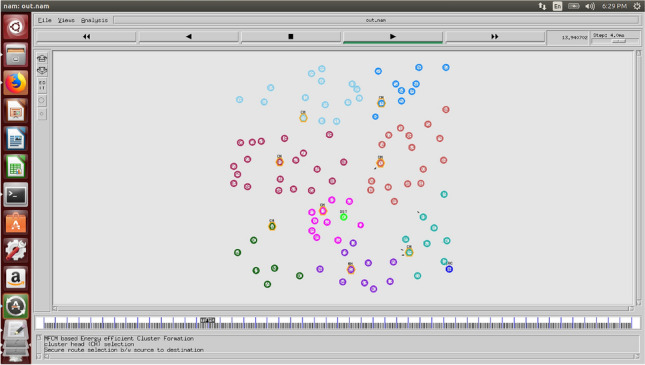This screenshot has height=365, width=645.
Task: Click the fast forward button
Action: (494, 37)
